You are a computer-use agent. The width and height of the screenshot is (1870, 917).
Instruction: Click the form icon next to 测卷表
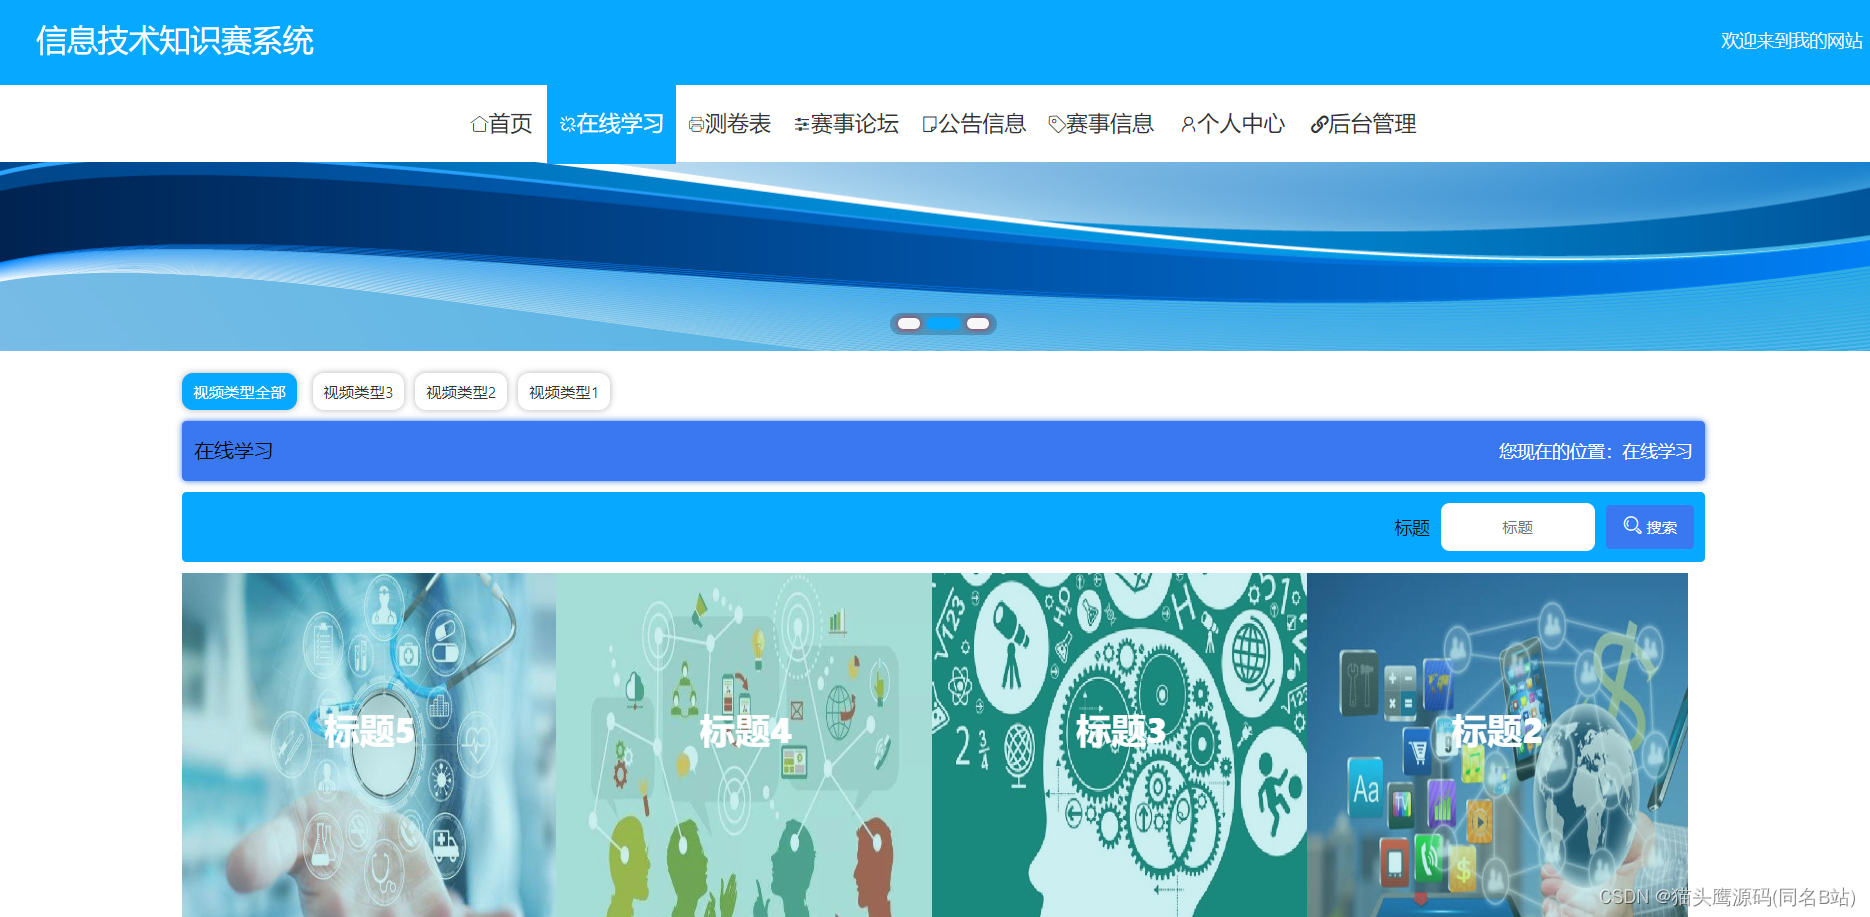tap(697, 123)
